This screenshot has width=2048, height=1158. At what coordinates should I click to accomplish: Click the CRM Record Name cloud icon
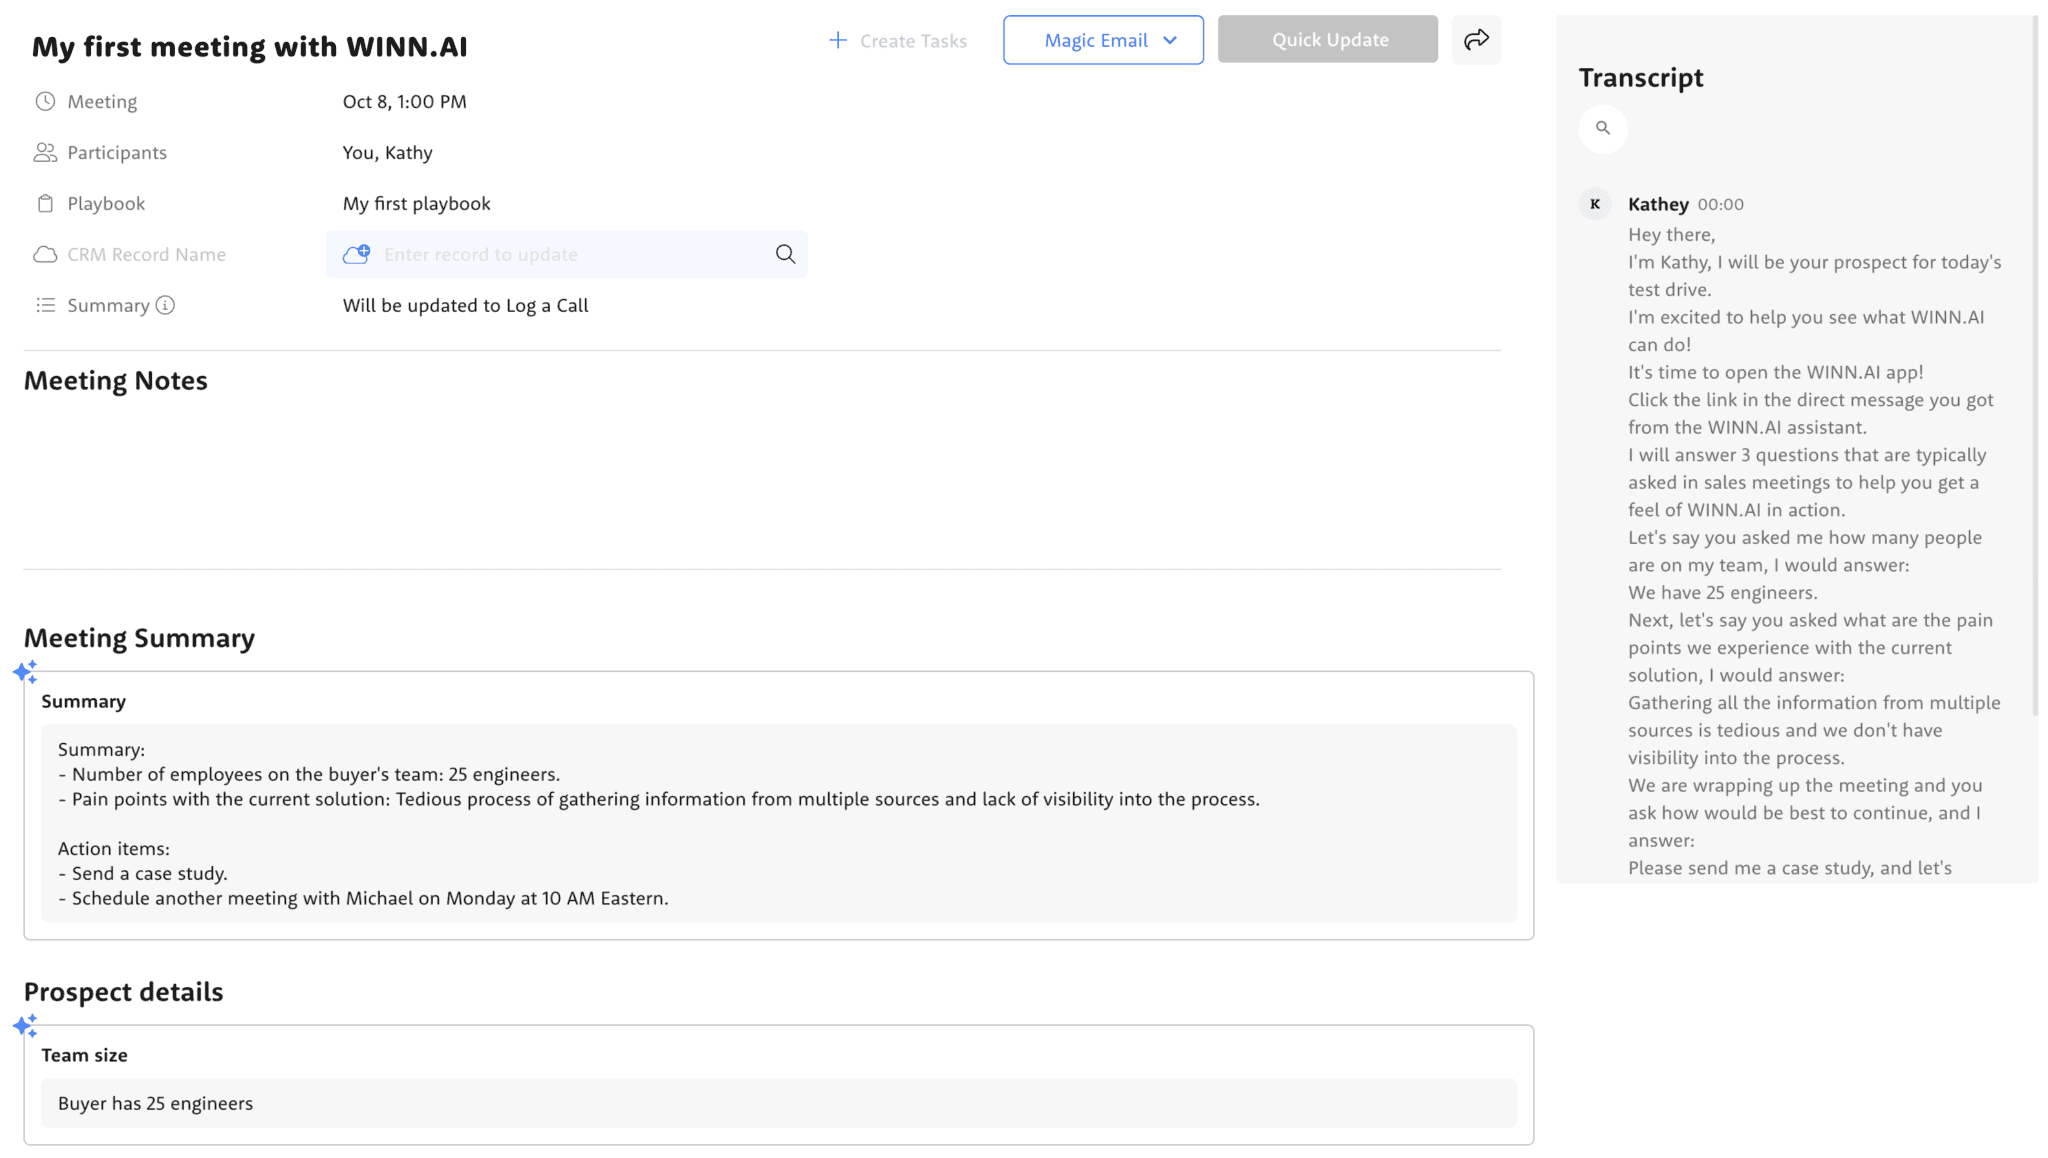tap(45, 254)
